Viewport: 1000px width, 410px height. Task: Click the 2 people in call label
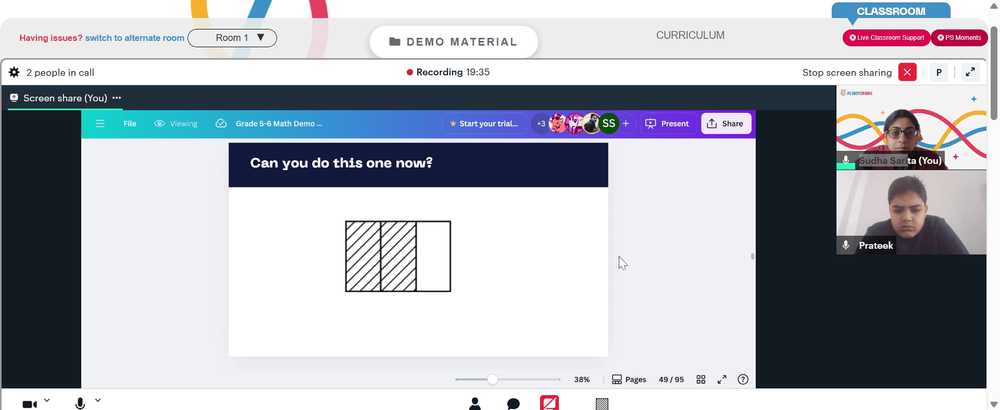click(60, 73)
